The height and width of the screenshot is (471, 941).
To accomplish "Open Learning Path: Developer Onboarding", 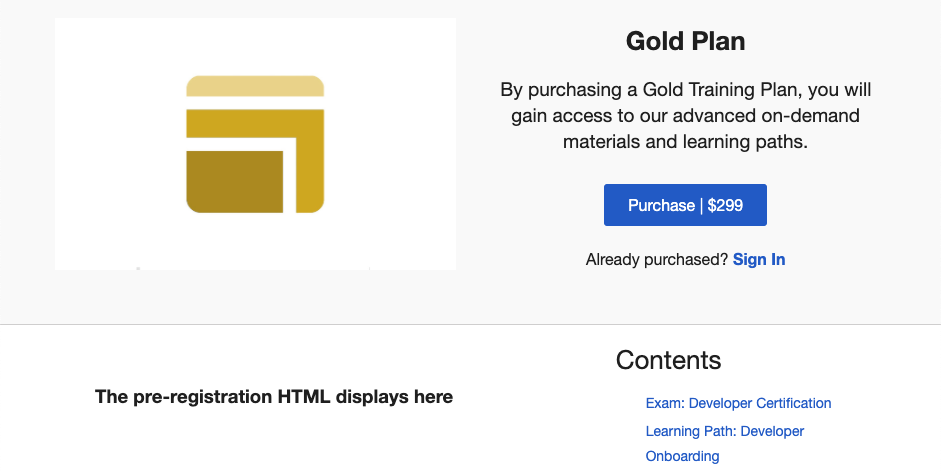I will click(724, 443).
